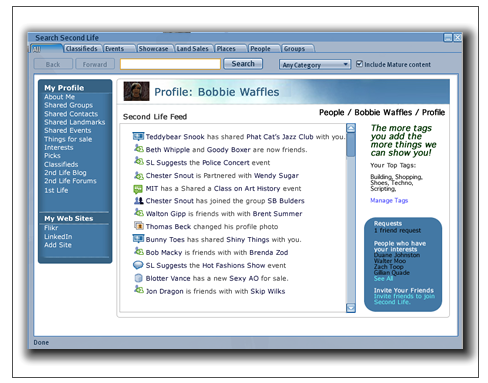Open 1st Life link in the sidebar

point(56,190)
